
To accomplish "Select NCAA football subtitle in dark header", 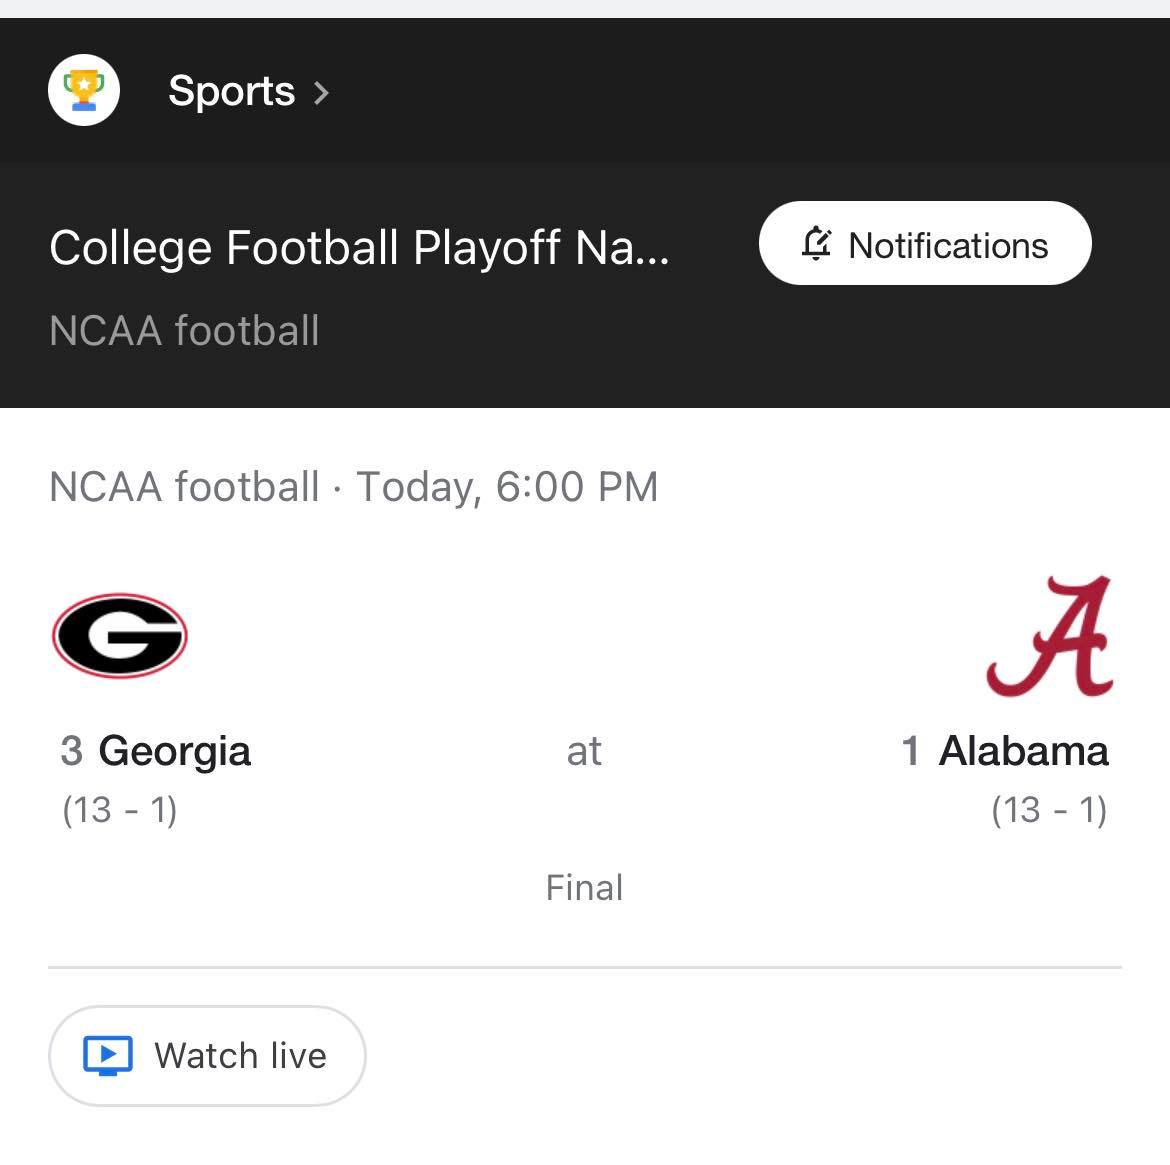I will (x=184, y=331).
